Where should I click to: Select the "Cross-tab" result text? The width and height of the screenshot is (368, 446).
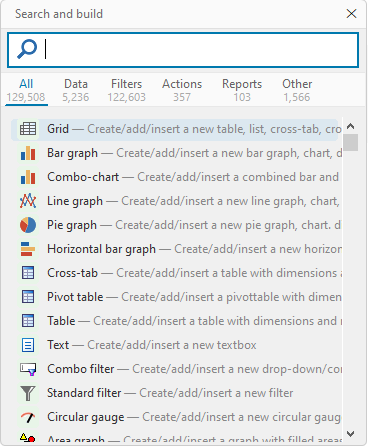pyautogui.click(x=72, y=273)
